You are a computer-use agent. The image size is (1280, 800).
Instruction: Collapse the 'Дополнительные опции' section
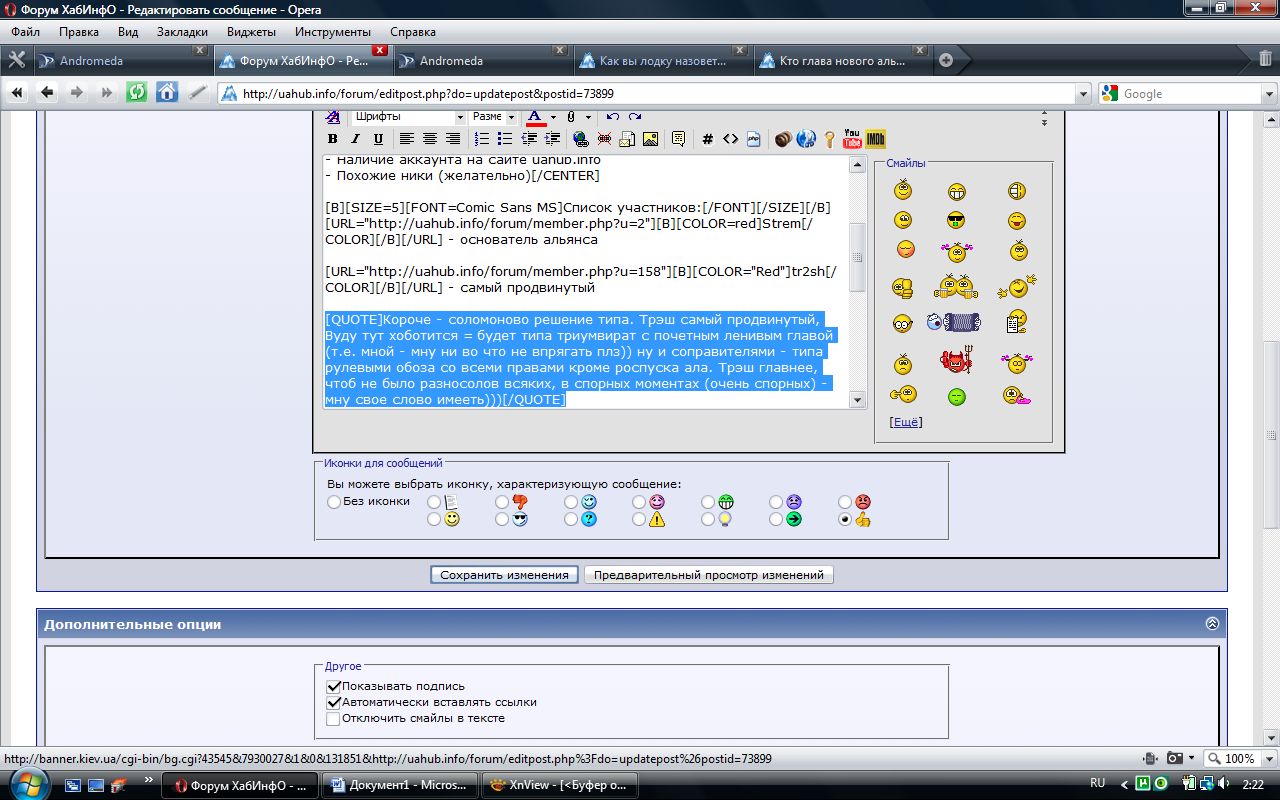(x=1212, y=623)
